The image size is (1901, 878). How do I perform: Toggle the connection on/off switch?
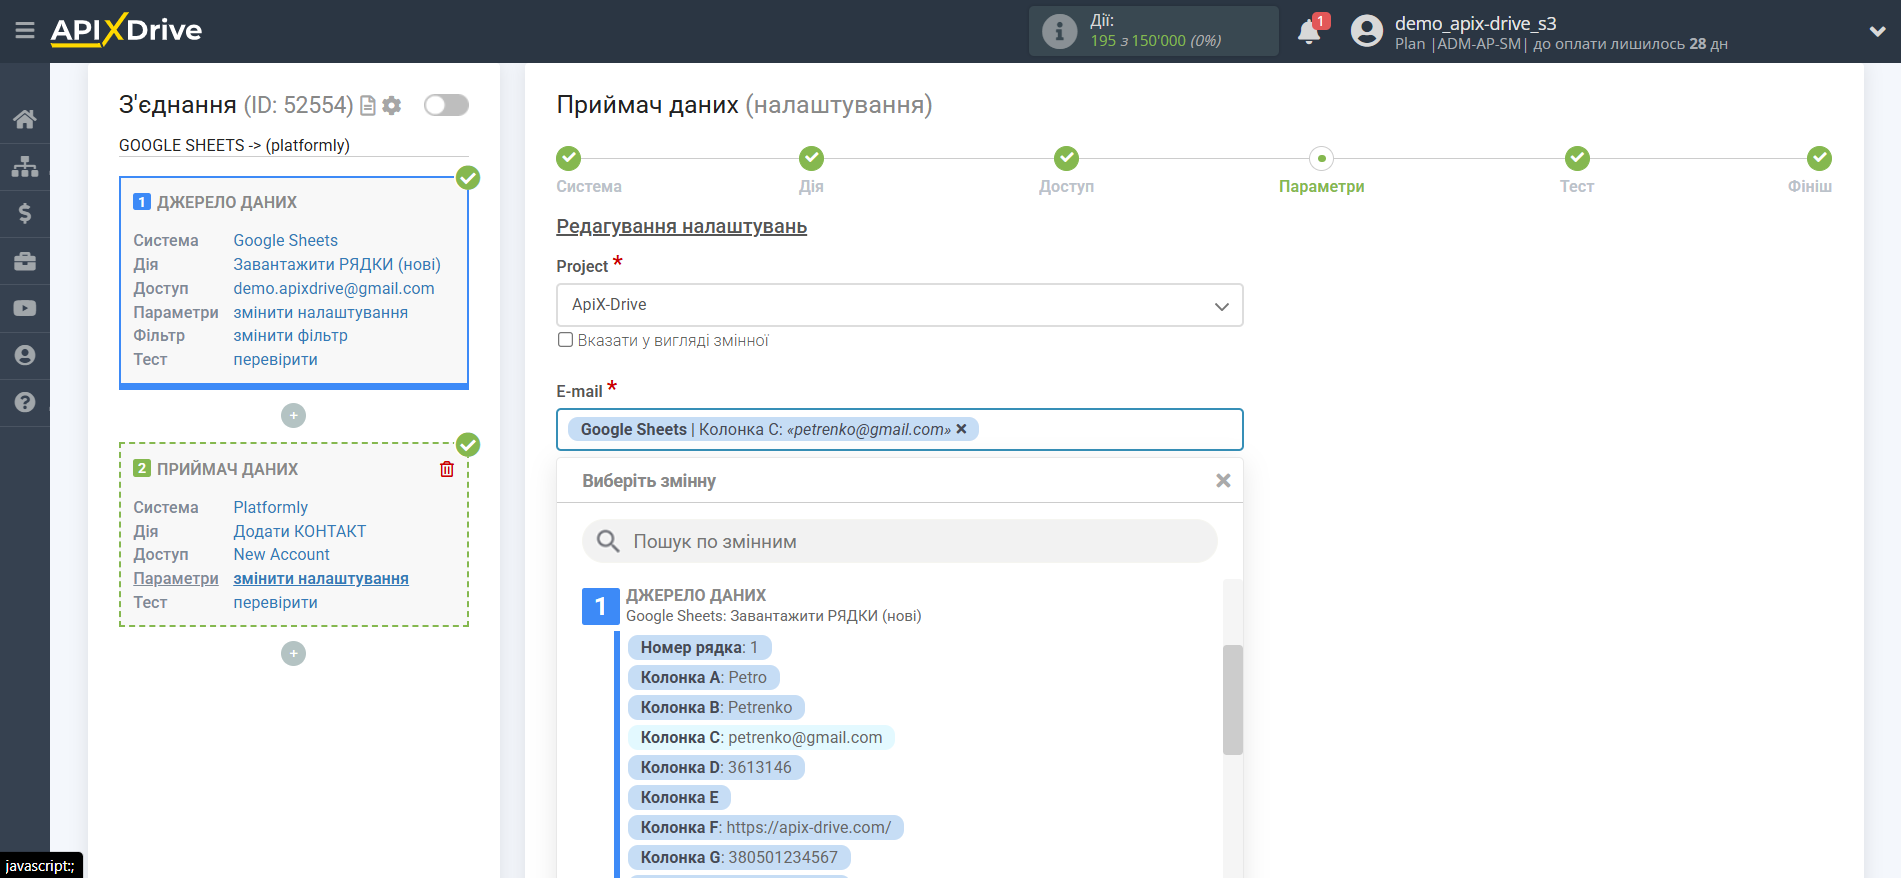(x=446, y=105)
